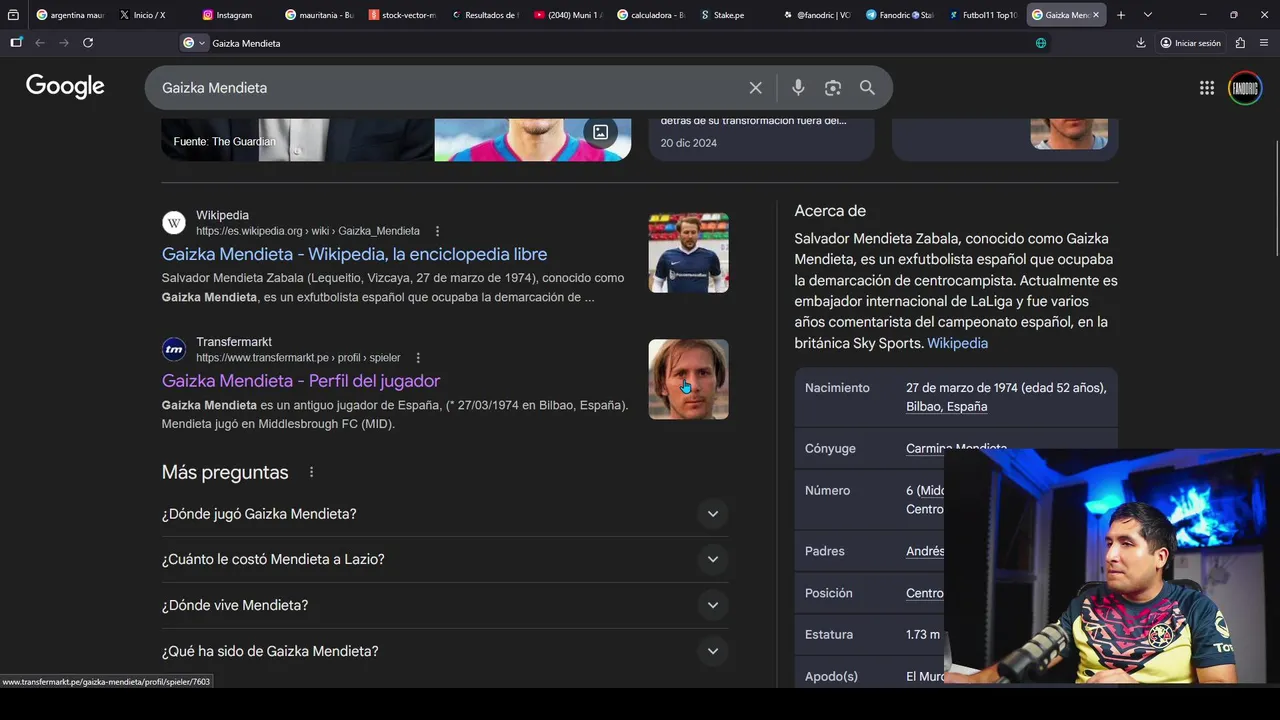This screenshot has width=1280, height=720.
Task: Click the 'Iniciar sesión' button
Action: [x=1190, y=43]
